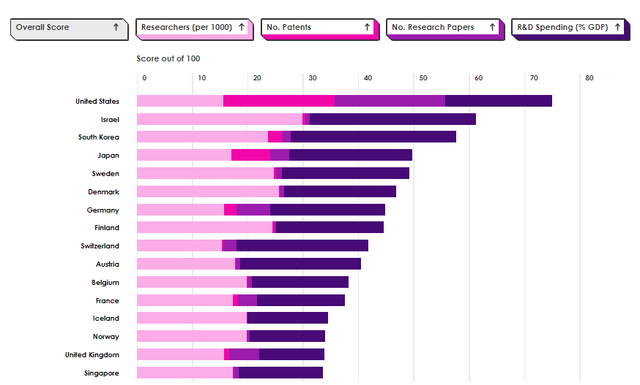Select the R&D Spending (% GDP) label

pyautogui.click(x=562, y=27)
